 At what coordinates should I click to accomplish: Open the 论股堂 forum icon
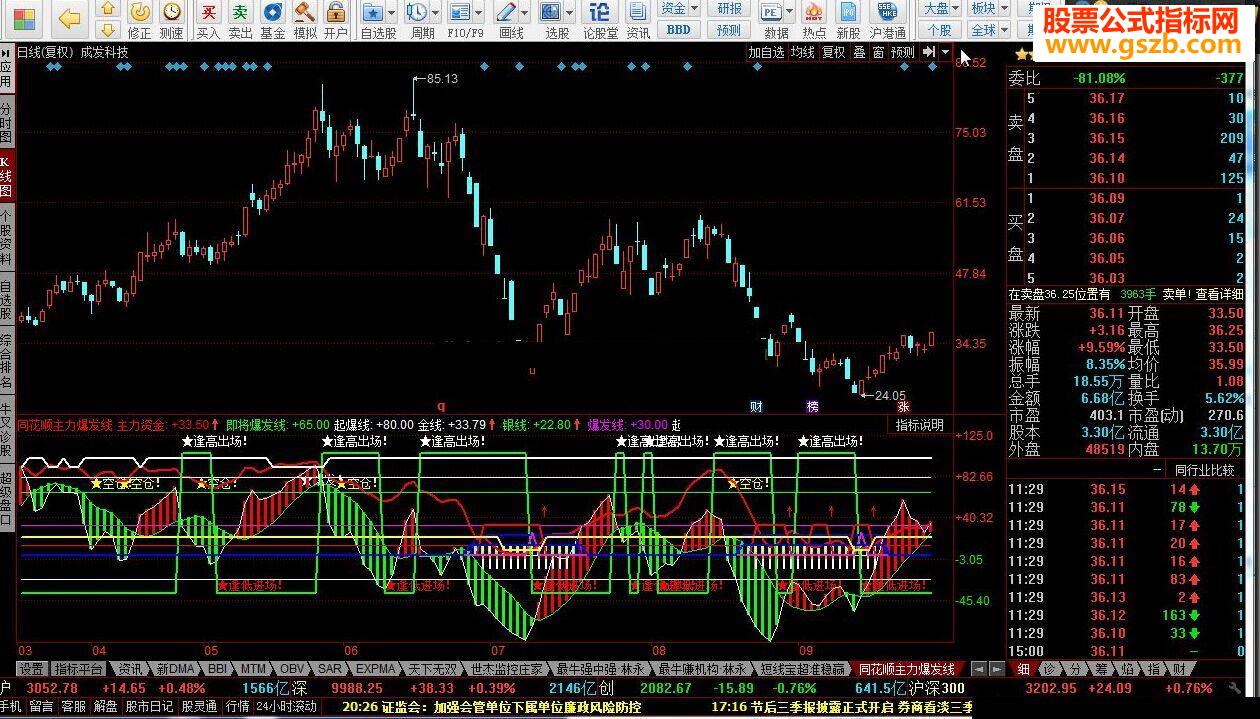point(600,20)
